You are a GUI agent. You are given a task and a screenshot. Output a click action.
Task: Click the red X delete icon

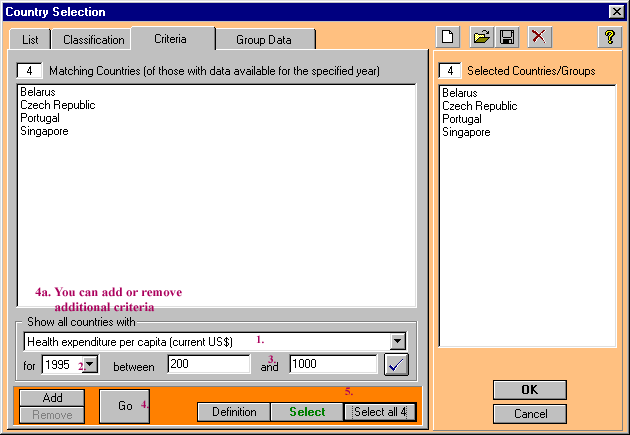pyautogui.click(x=539, y=37)
